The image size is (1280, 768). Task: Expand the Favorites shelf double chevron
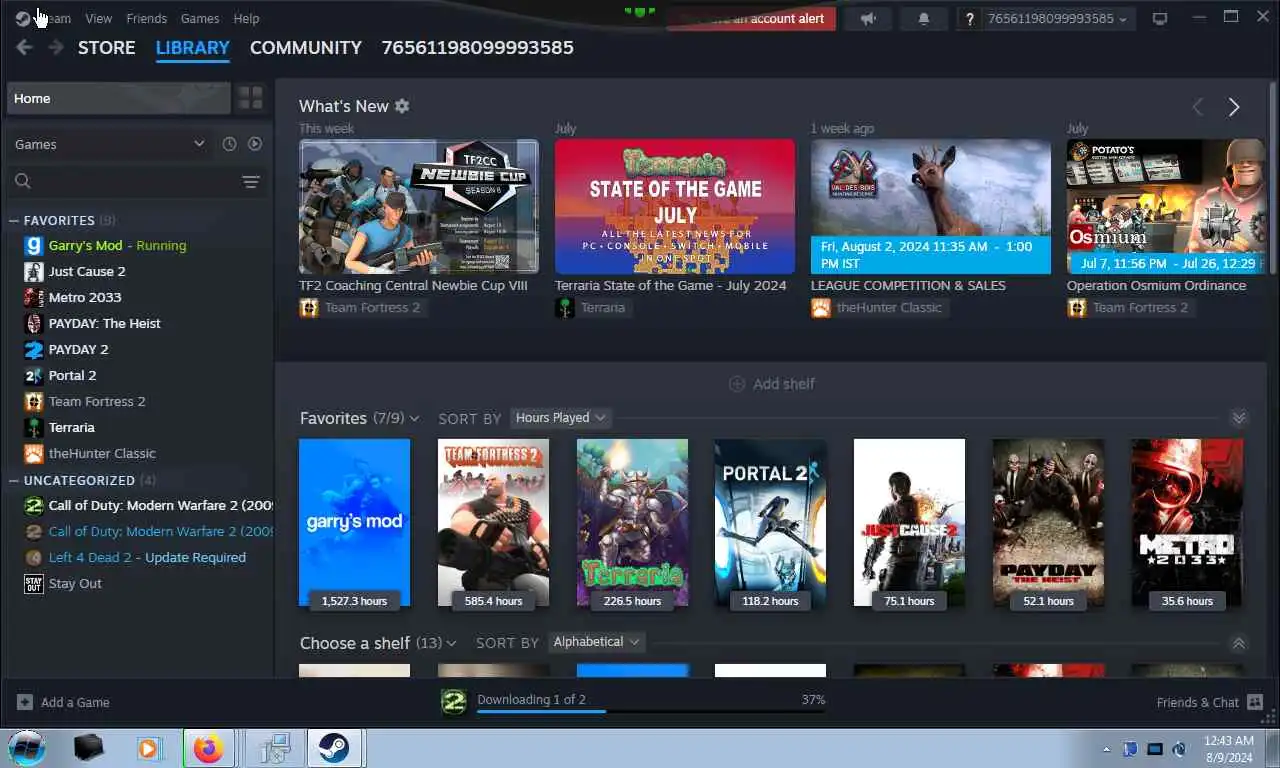click(x=1239, y=418)
